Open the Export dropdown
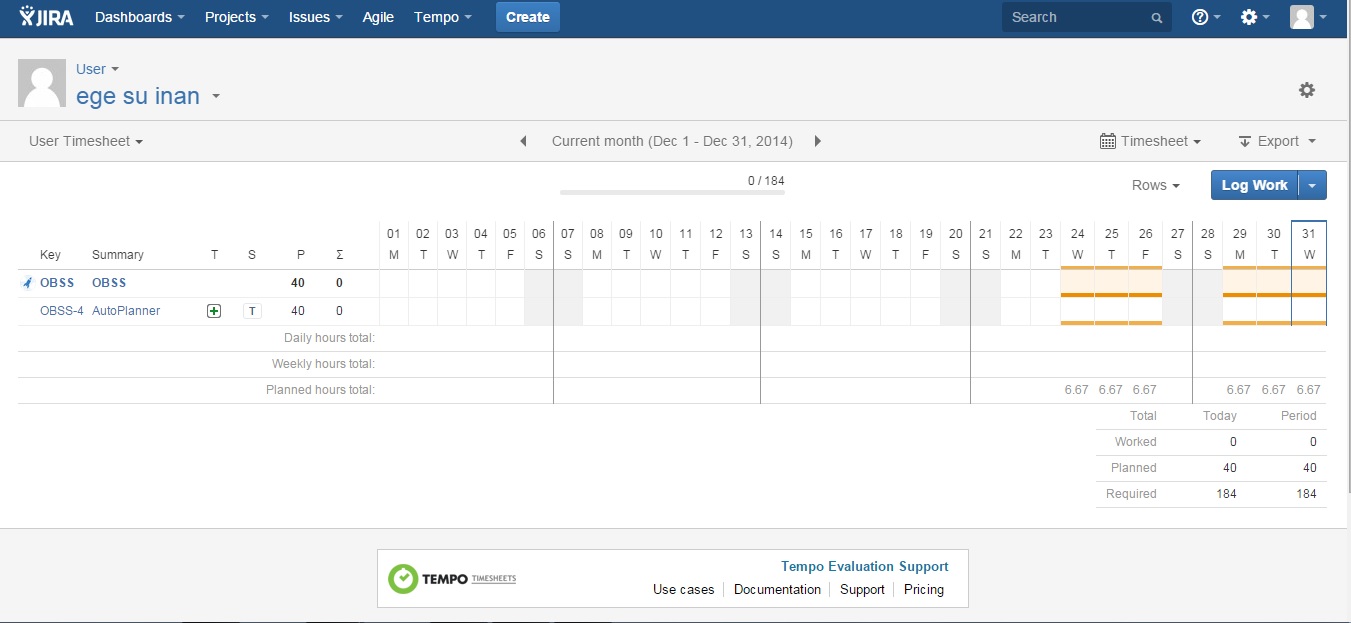Viewport: 1351px width, 623px height. coord(1277,141)
